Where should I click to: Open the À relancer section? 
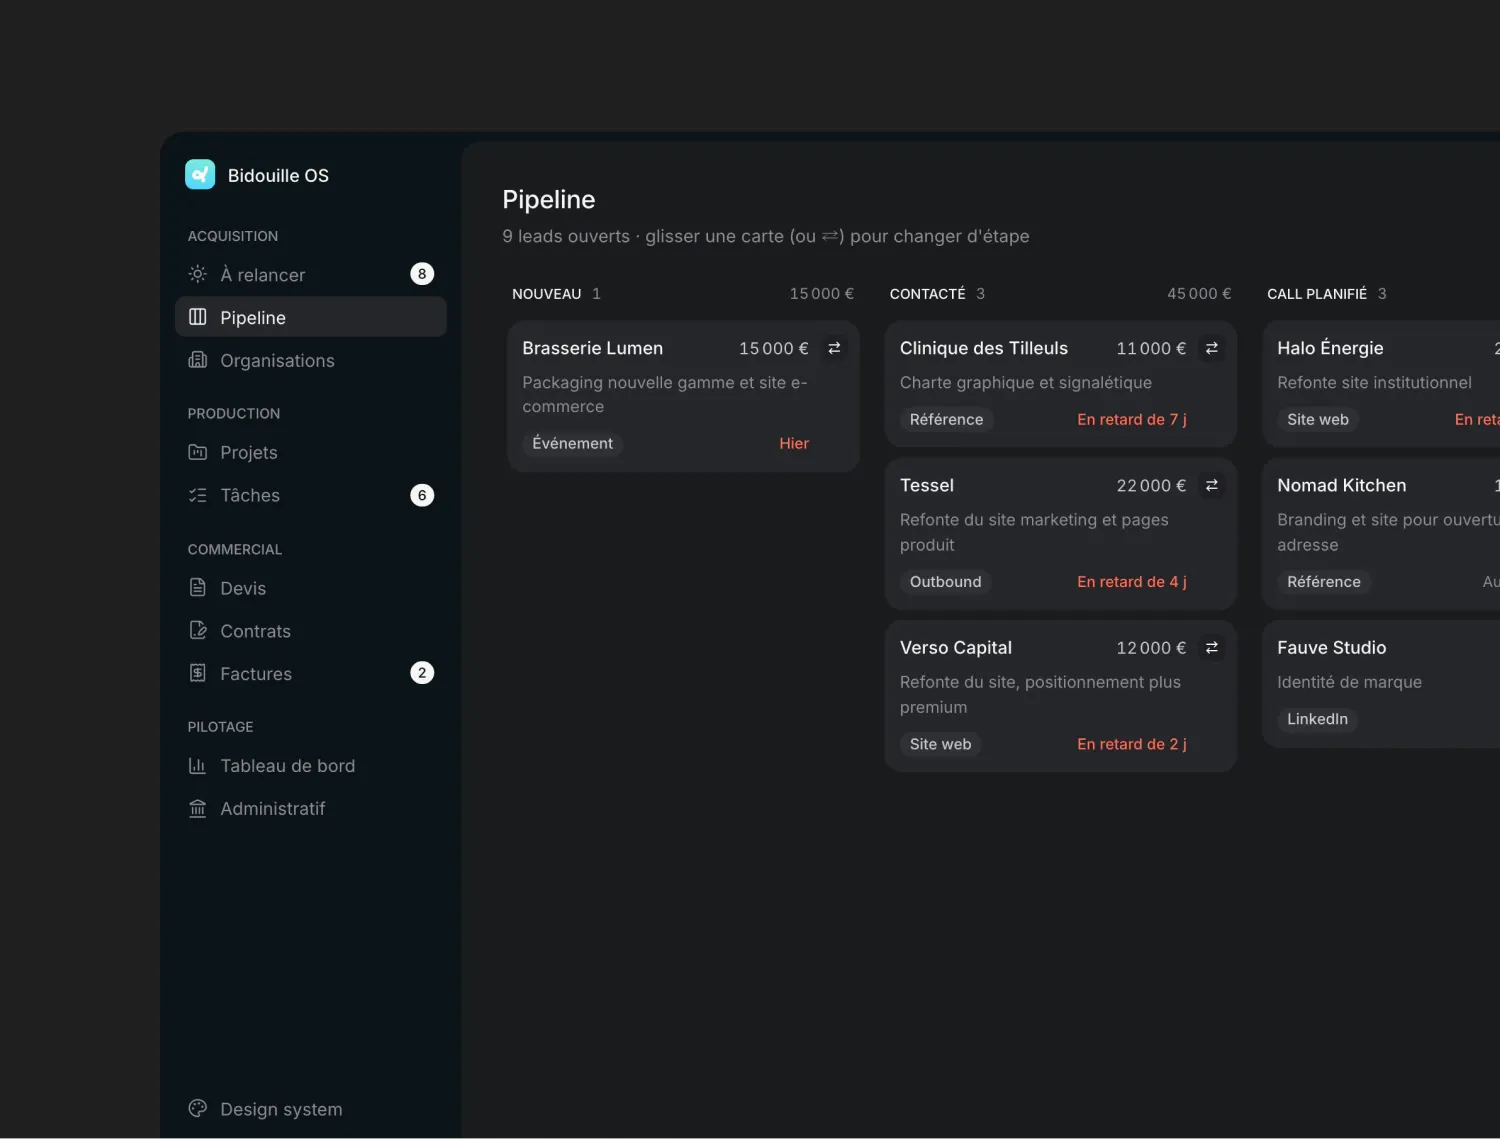311,274
